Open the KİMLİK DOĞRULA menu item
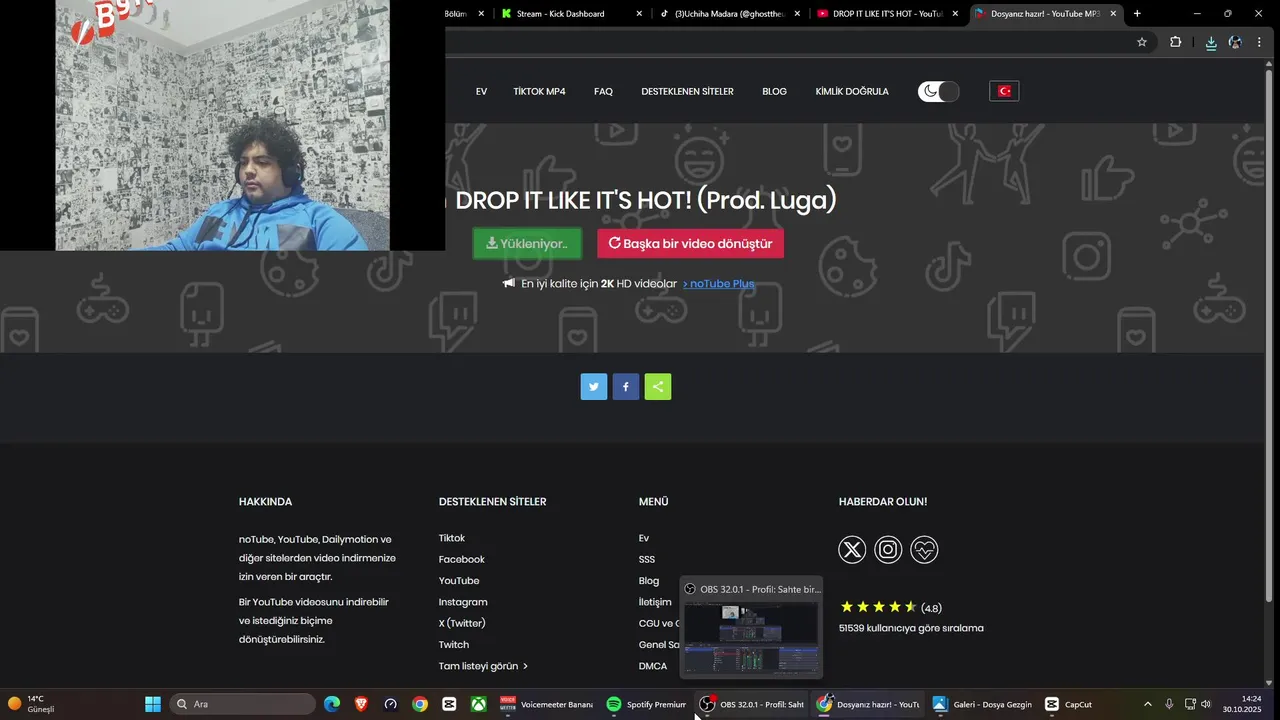This screenshot has width=1280, height=720. pos(852,91)
